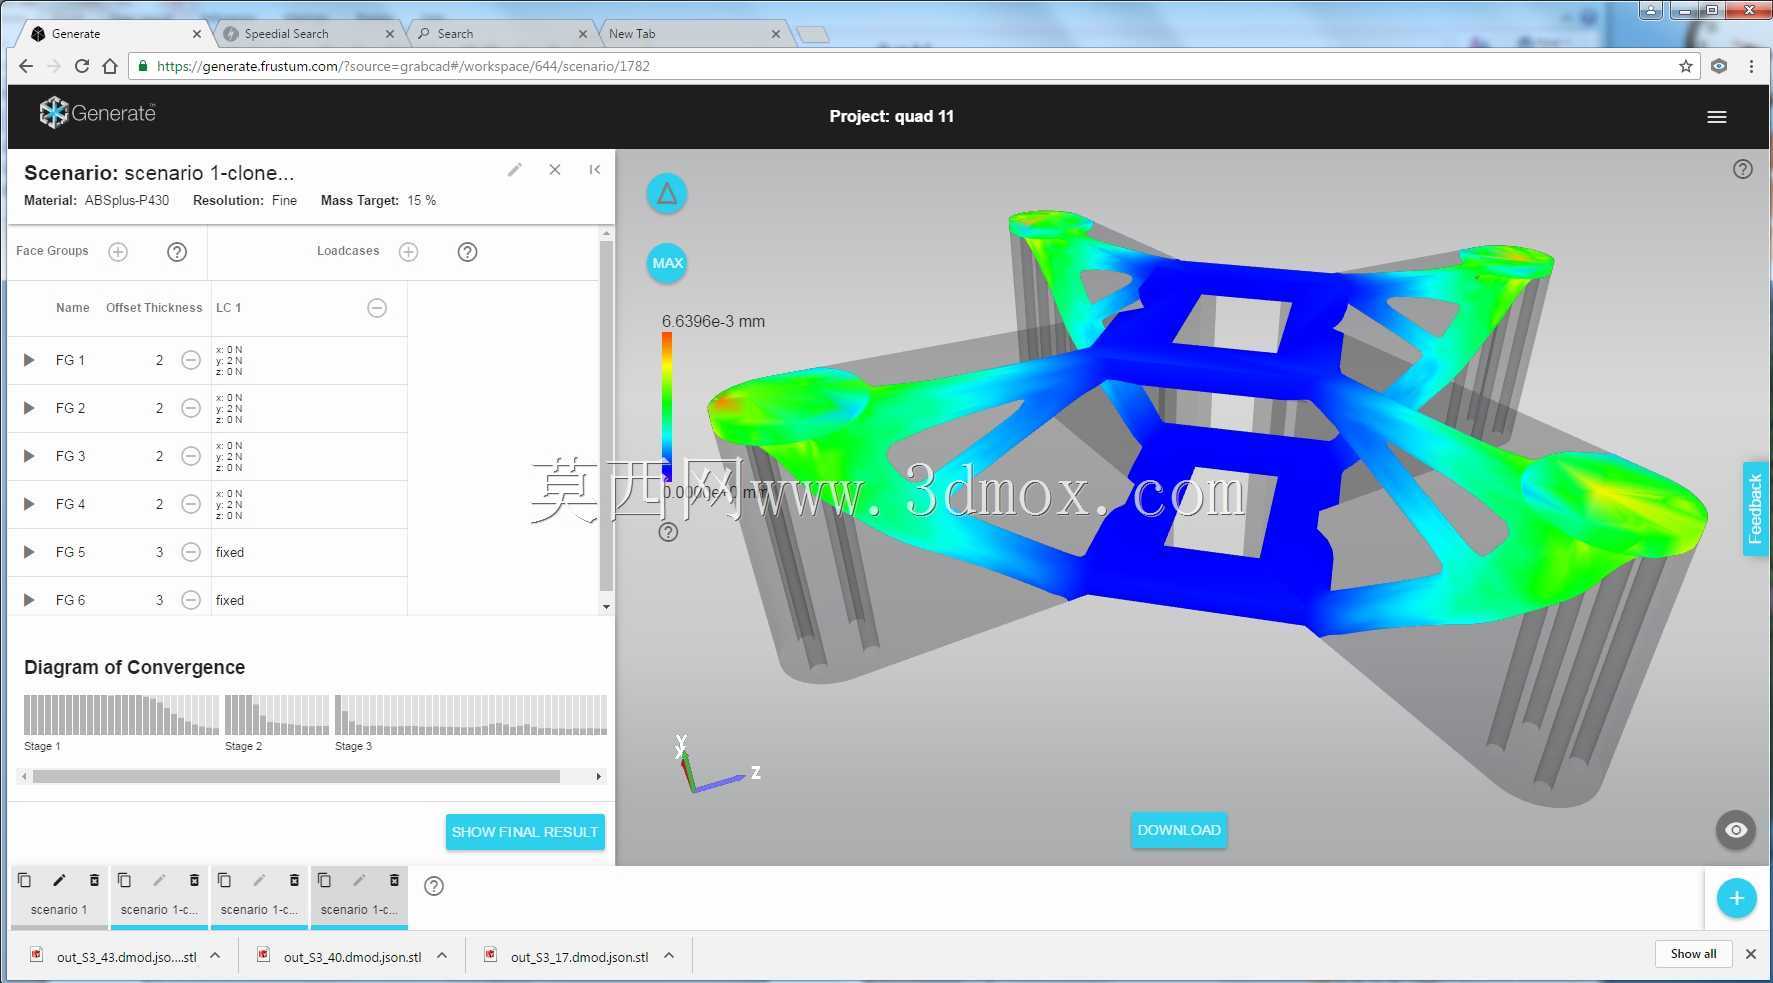The width and height of the screenshot is (1773, 983).
Task: Close the downloads bar
Action: 1751,954
